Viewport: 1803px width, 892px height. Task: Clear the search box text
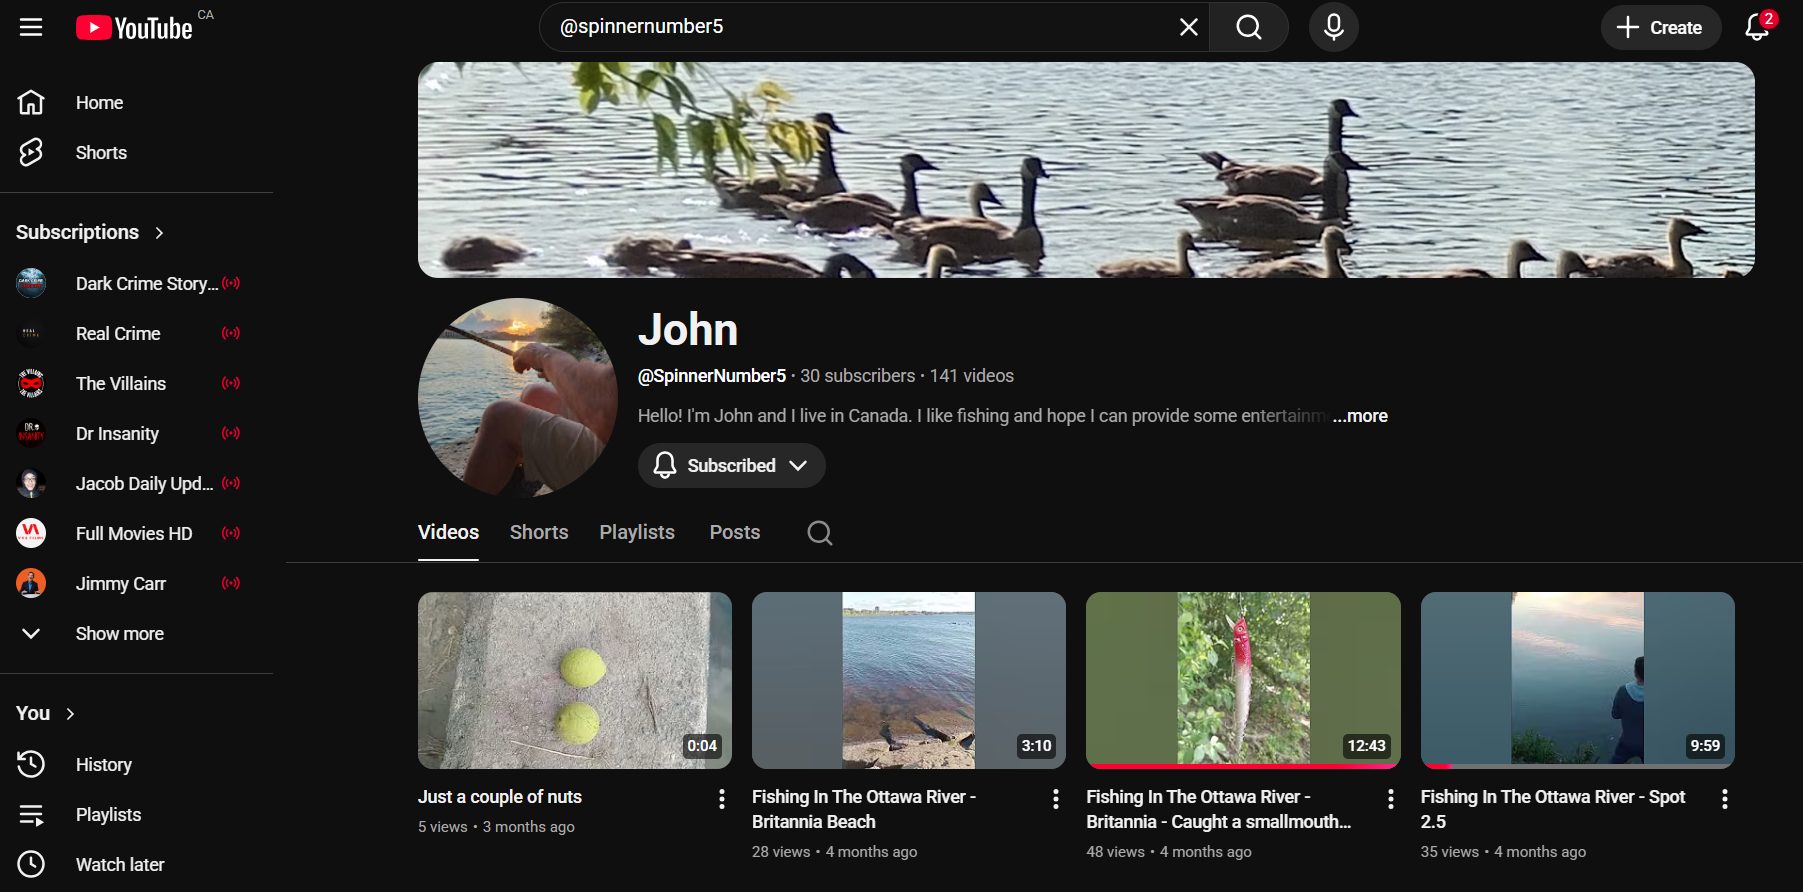1188,27
